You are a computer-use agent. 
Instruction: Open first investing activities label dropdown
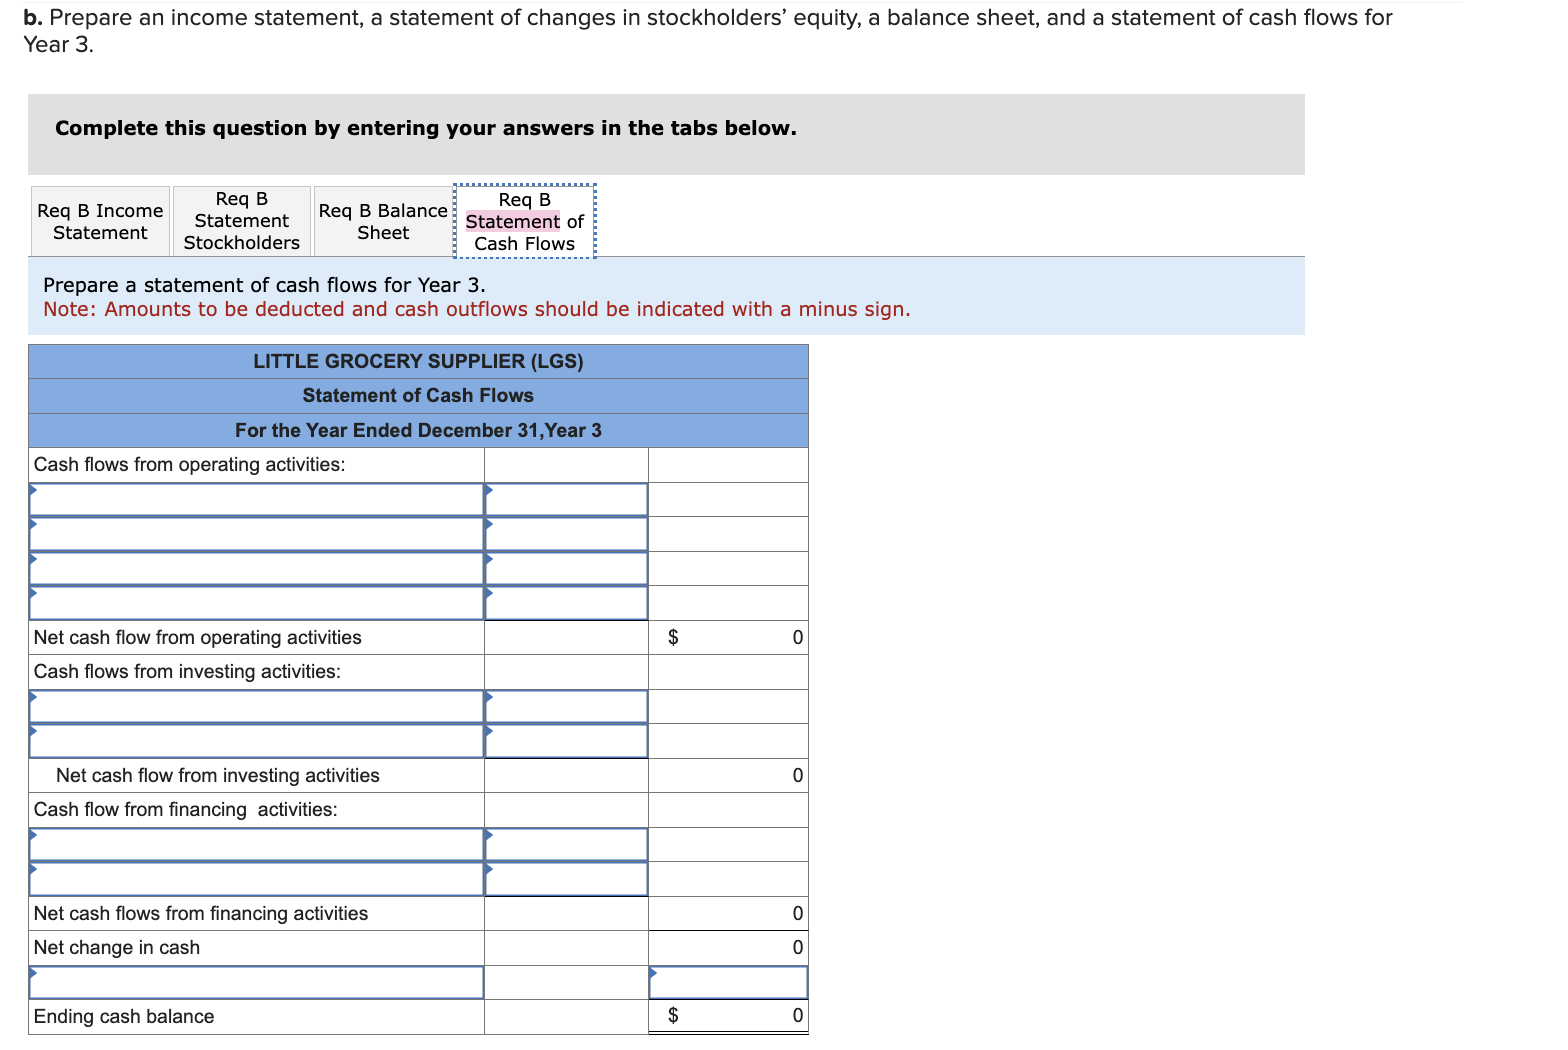click(x=257, y=706)
